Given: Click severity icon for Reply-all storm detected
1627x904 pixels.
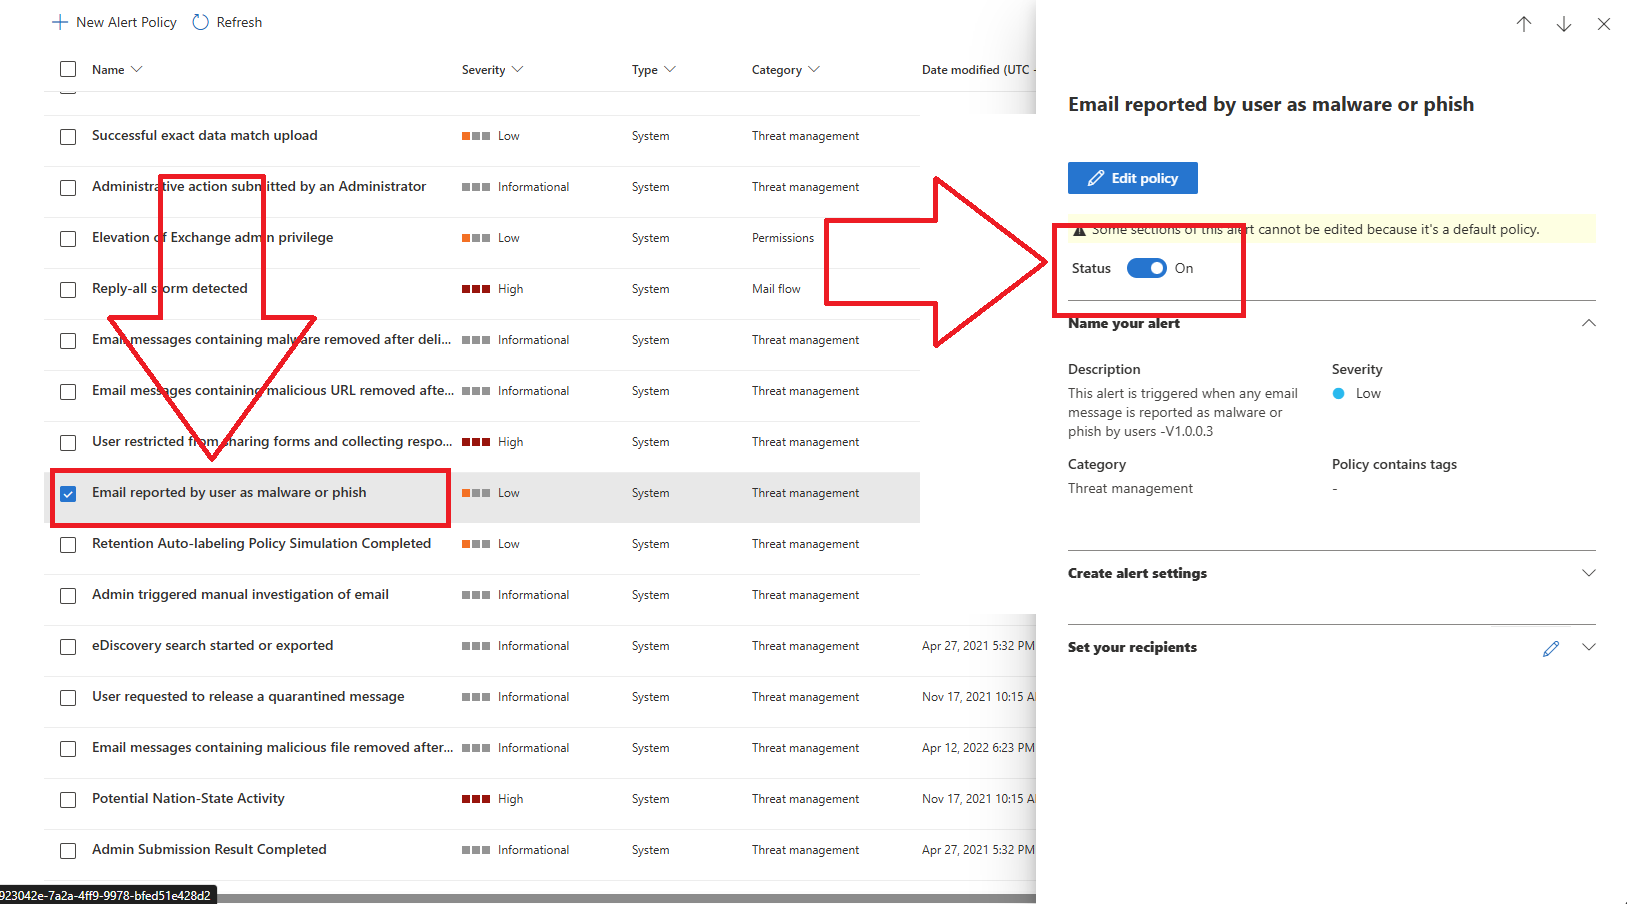Looking at the screenshot, I should (x=476, y=289).
